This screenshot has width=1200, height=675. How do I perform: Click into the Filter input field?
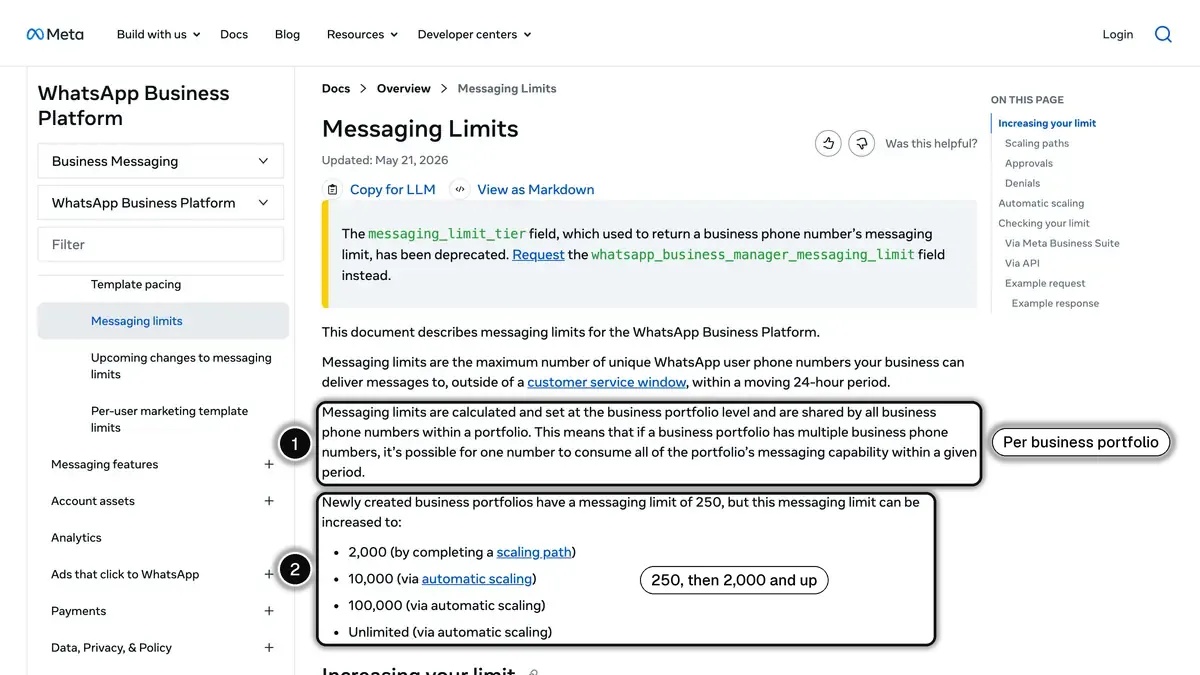pos(161,244)
